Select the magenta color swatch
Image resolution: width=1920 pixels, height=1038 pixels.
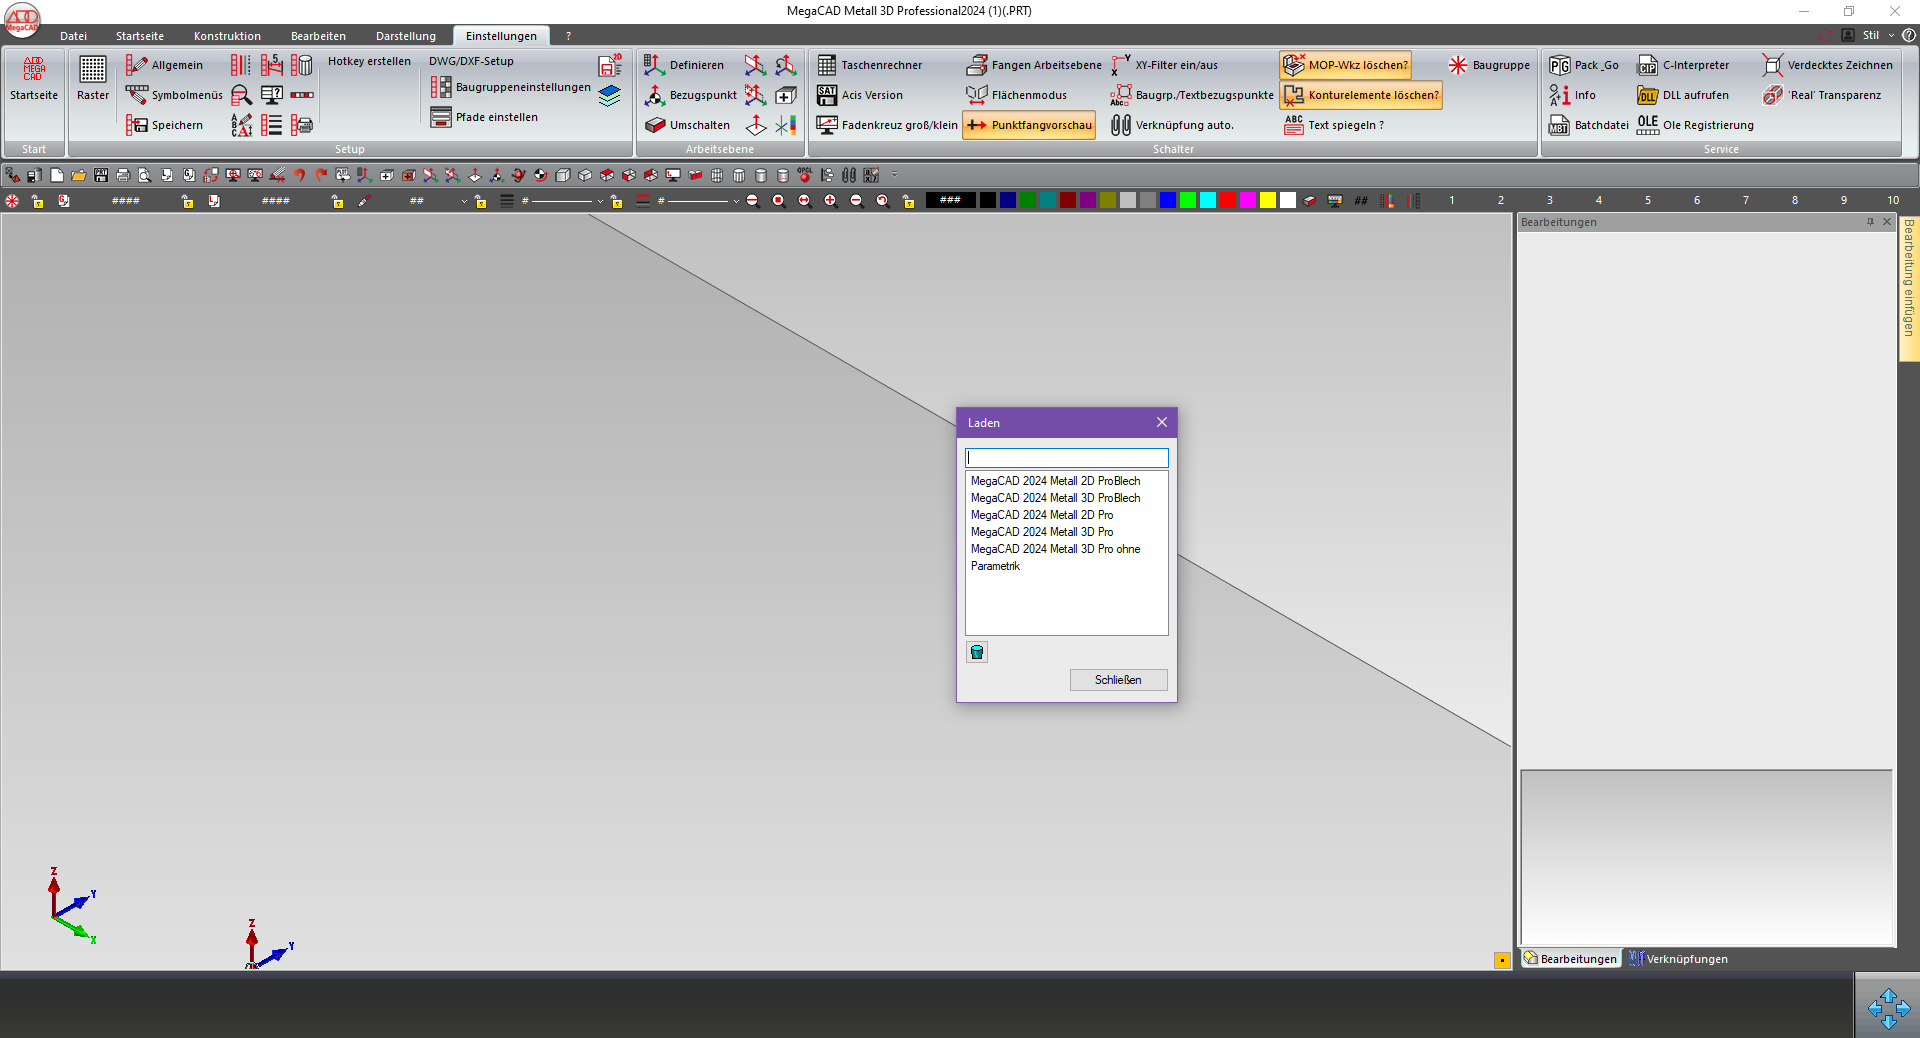click(1247, 201)
